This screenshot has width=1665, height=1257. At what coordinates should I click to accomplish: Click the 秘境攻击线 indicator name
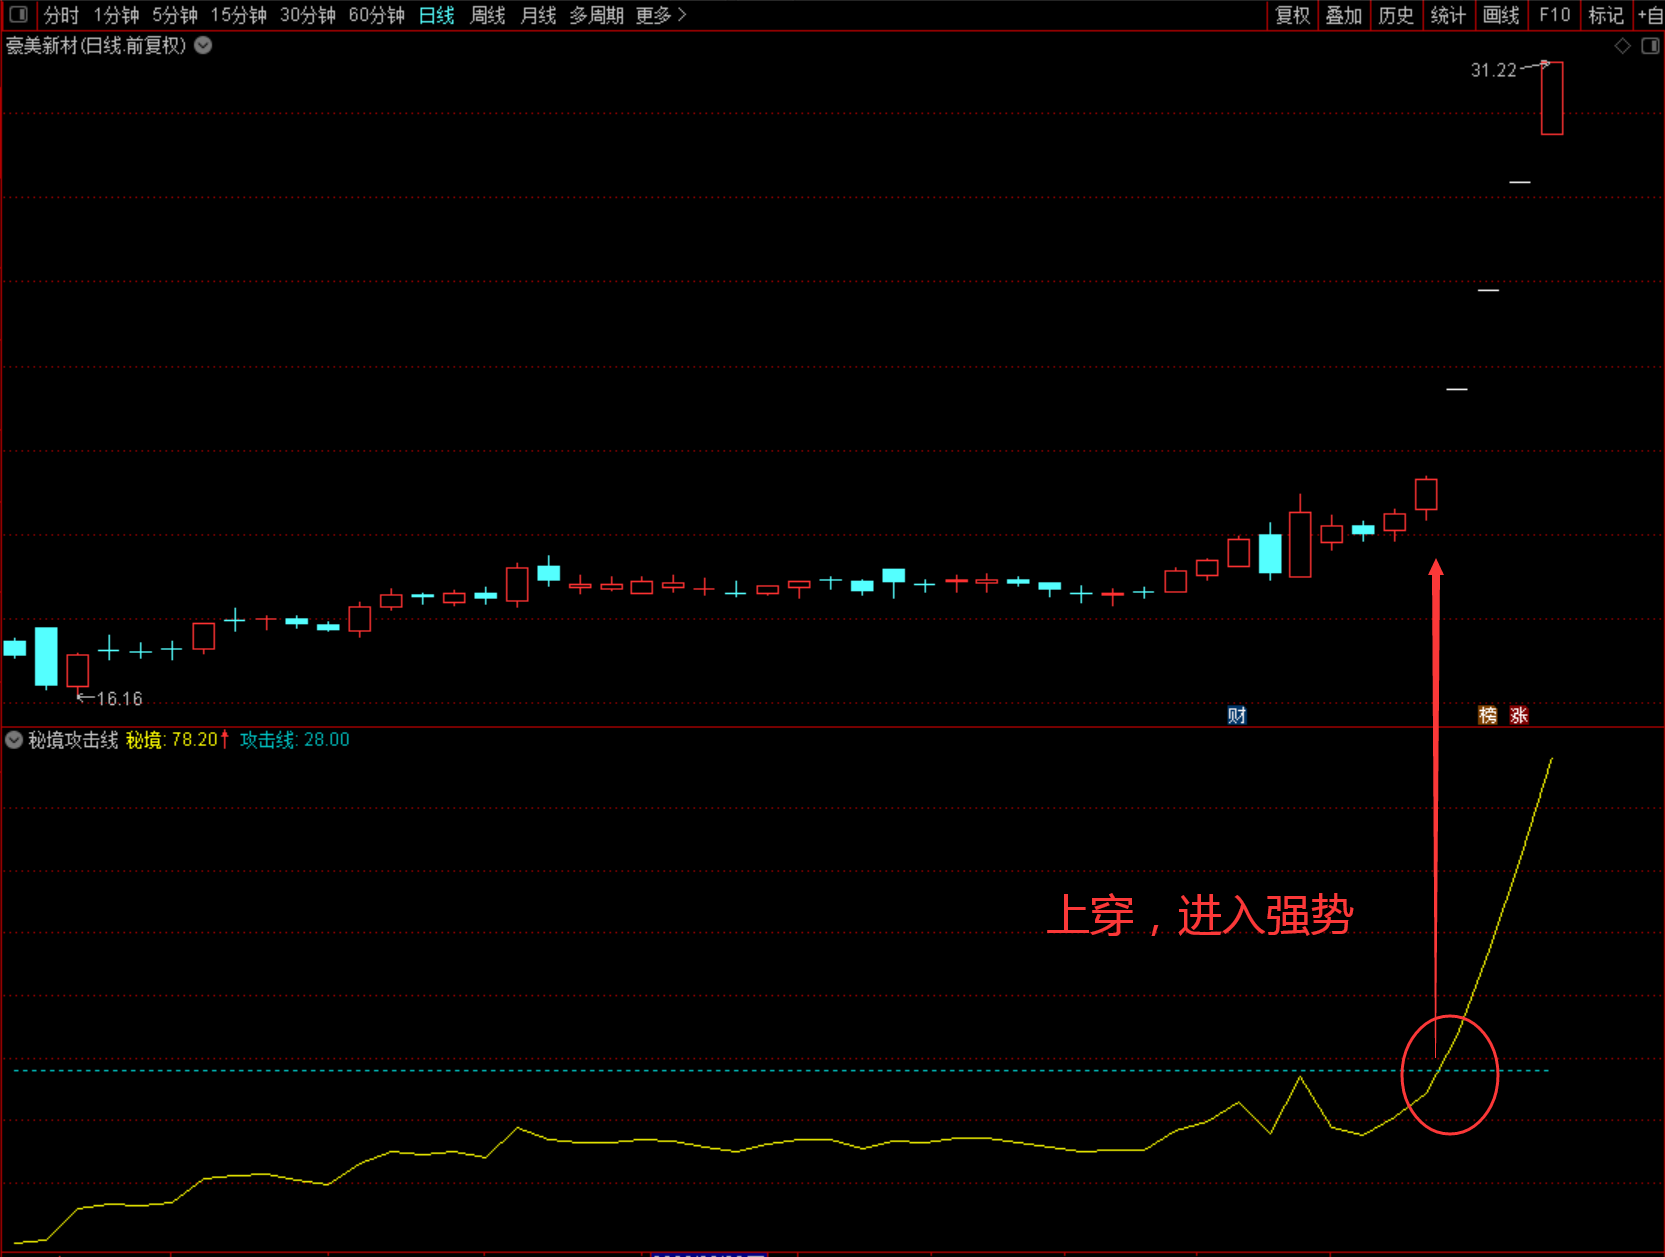pyautogui.click(x=73, y=740)
